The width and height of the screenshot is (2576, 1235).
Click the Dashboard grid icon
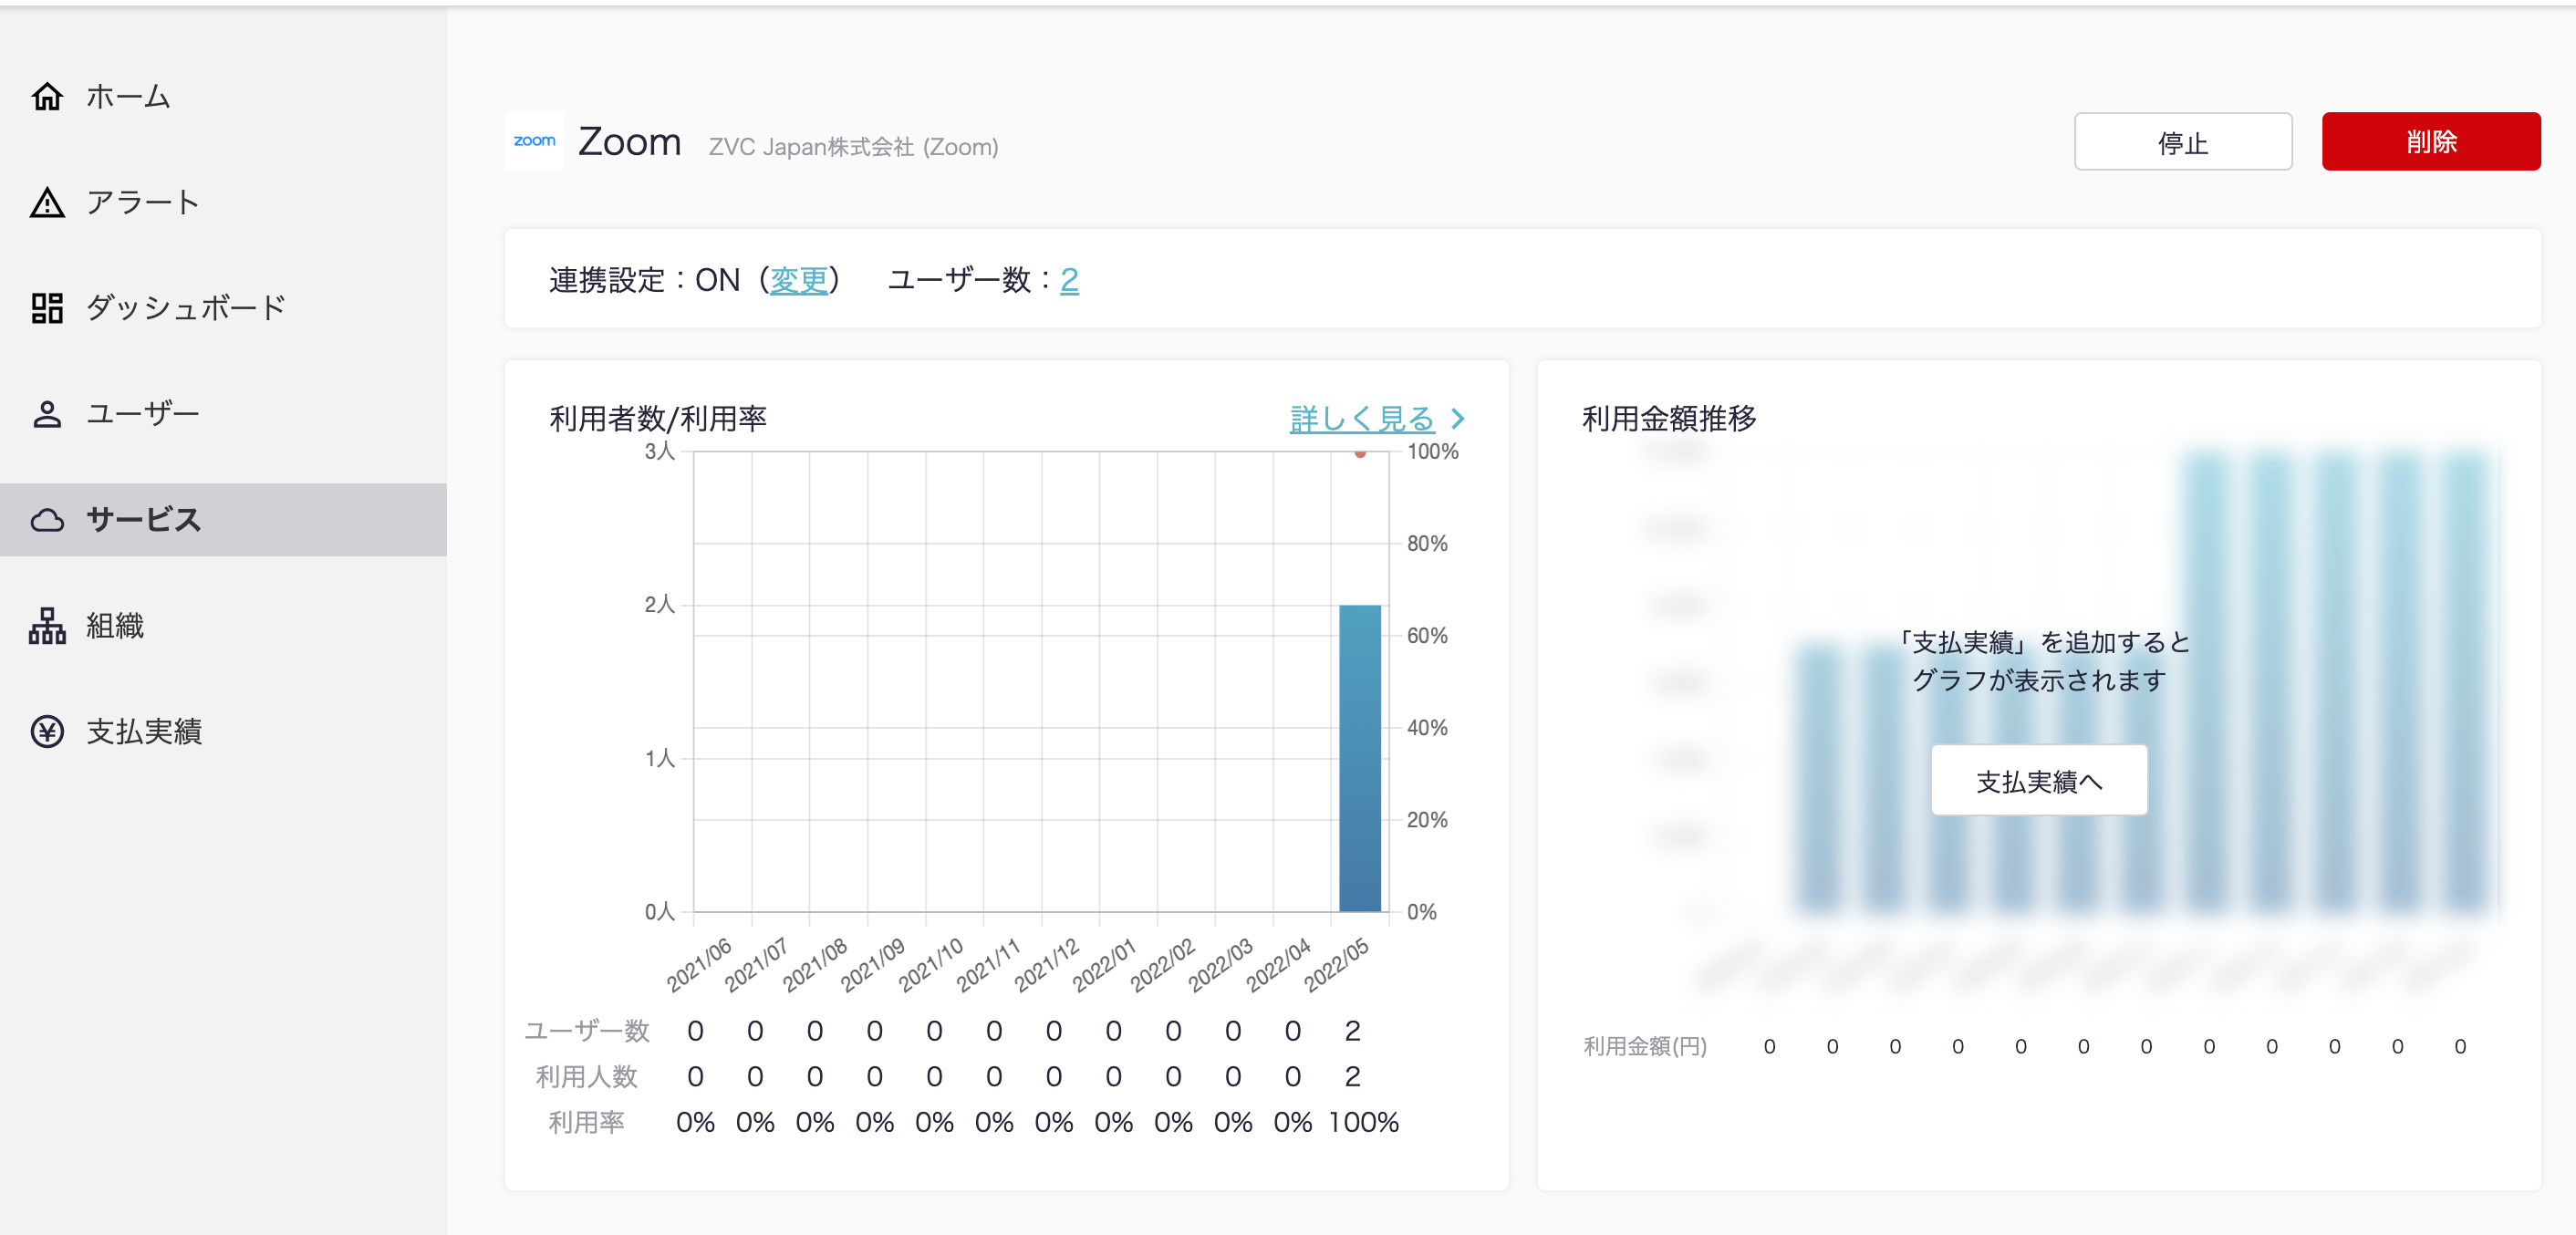point(47,308)
